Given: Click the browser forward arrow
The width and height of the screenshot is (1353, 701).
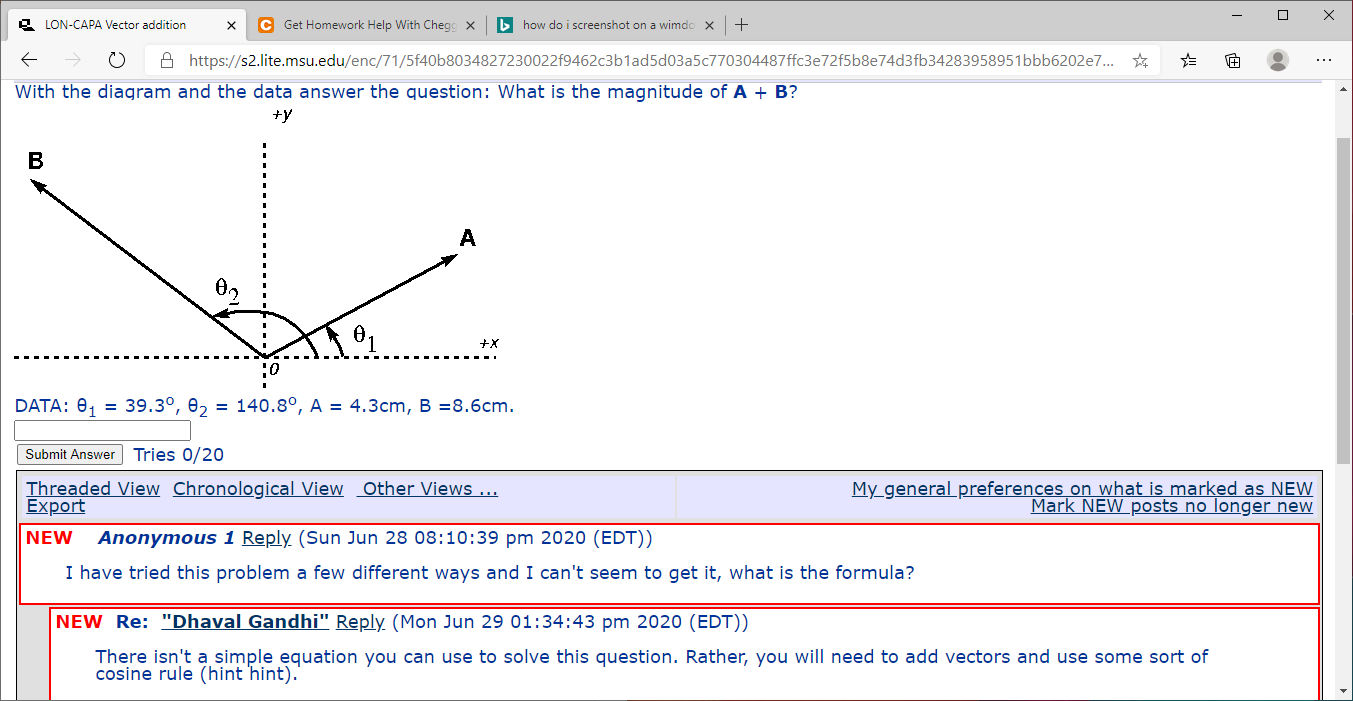Looking at the screenshot, I should coord(72,60).
